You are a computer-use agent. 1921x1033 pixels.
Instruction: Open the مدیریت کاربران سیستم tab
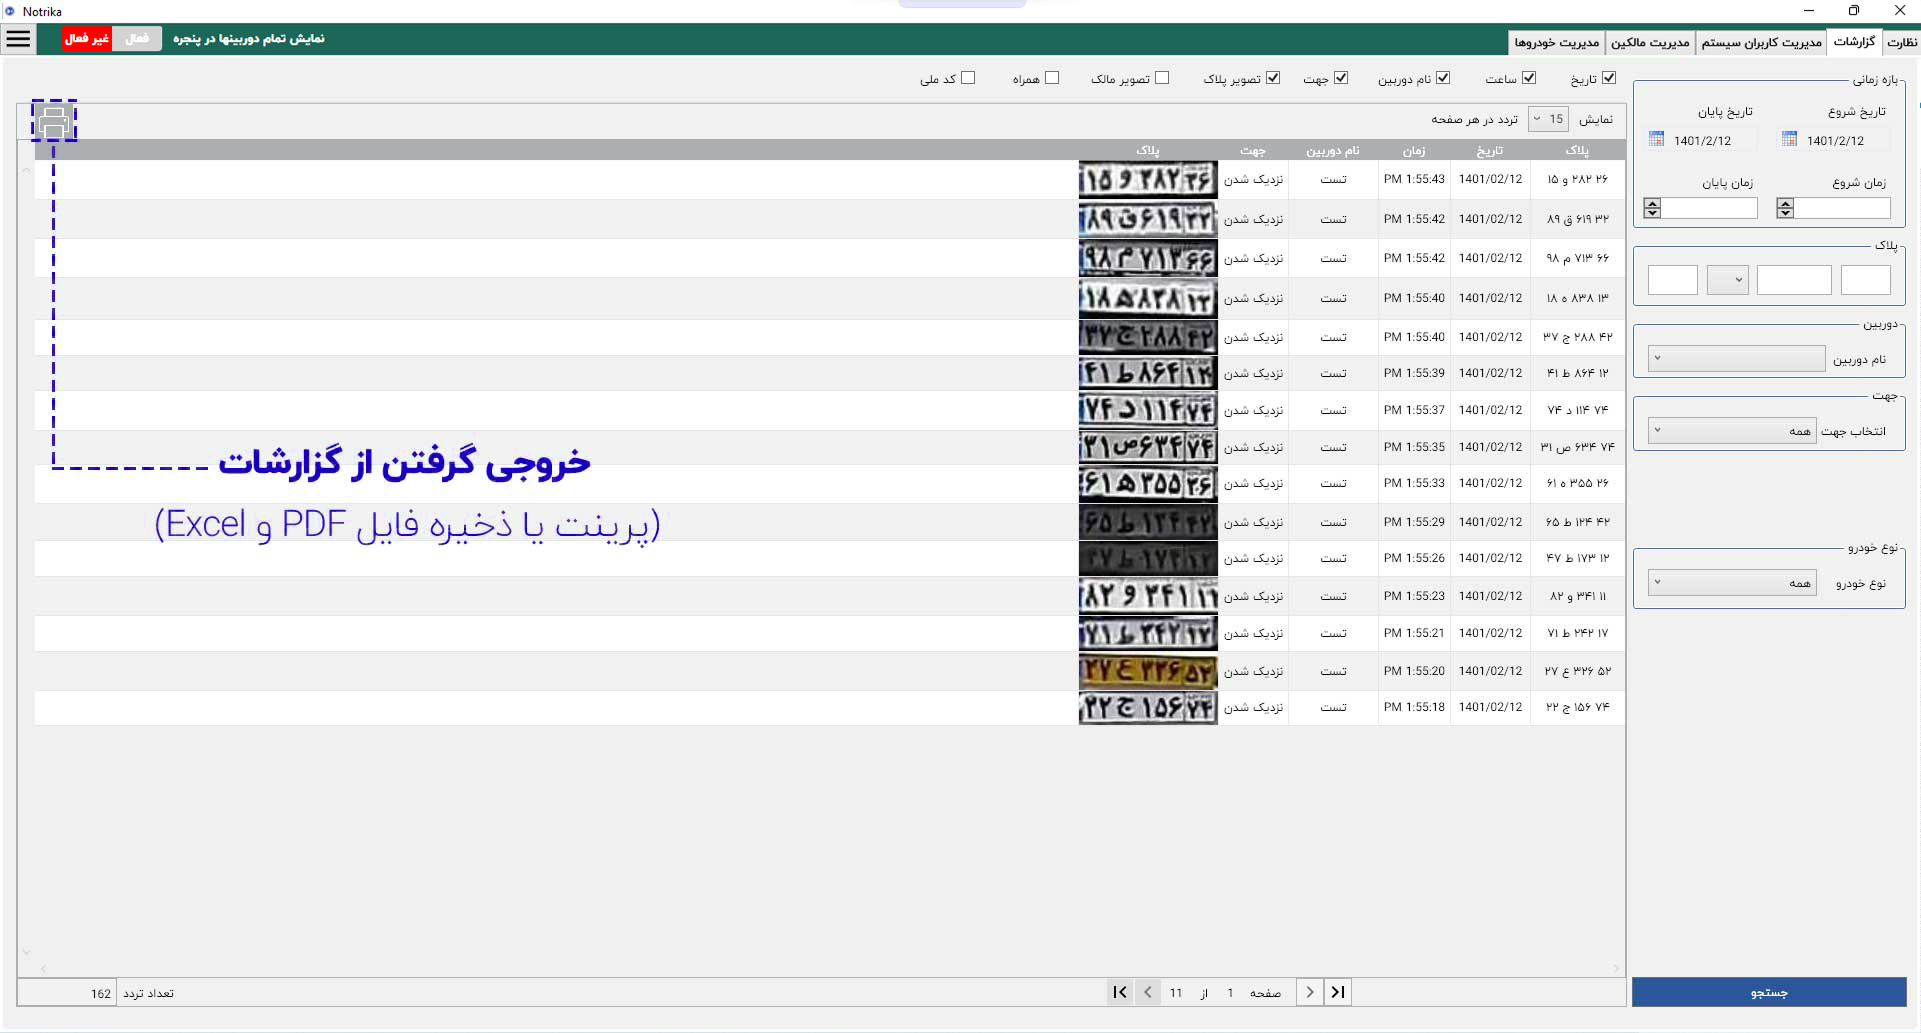pos(1761,42)
